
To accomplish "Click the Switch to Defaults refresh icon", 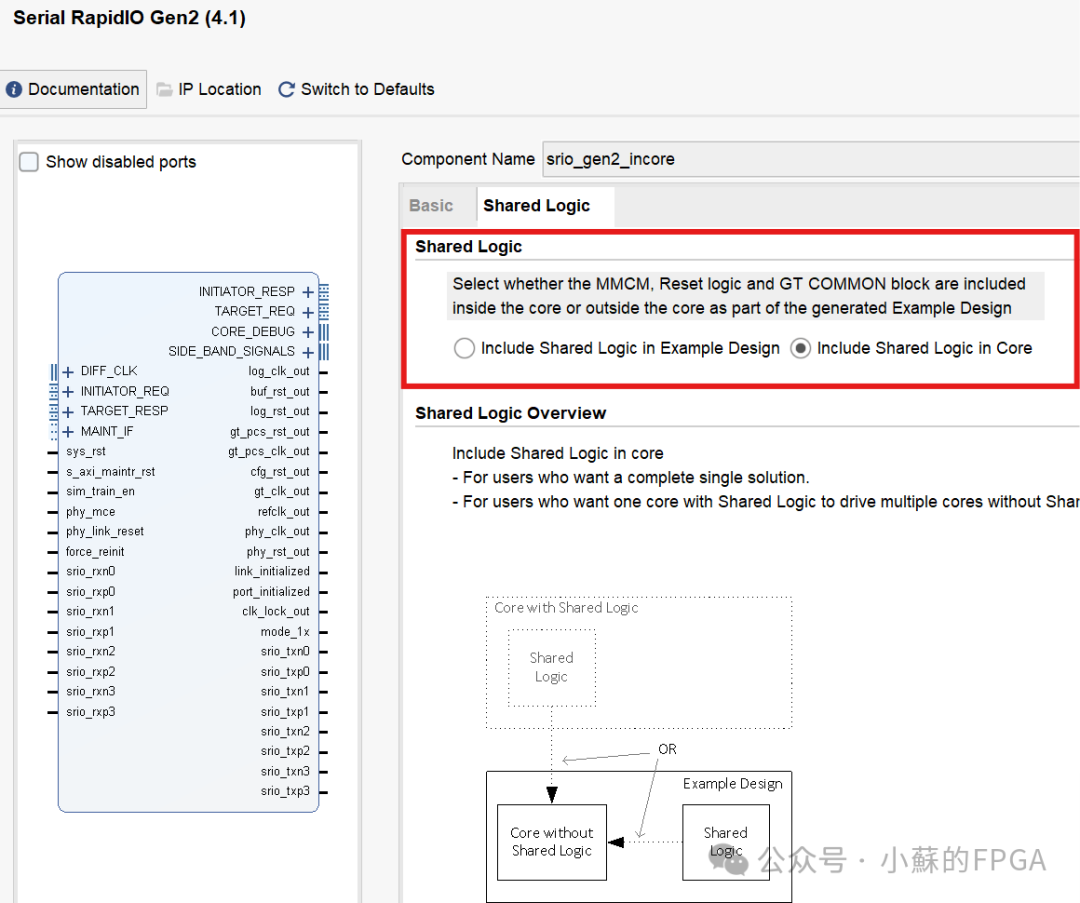I will (x=286, y=90).
